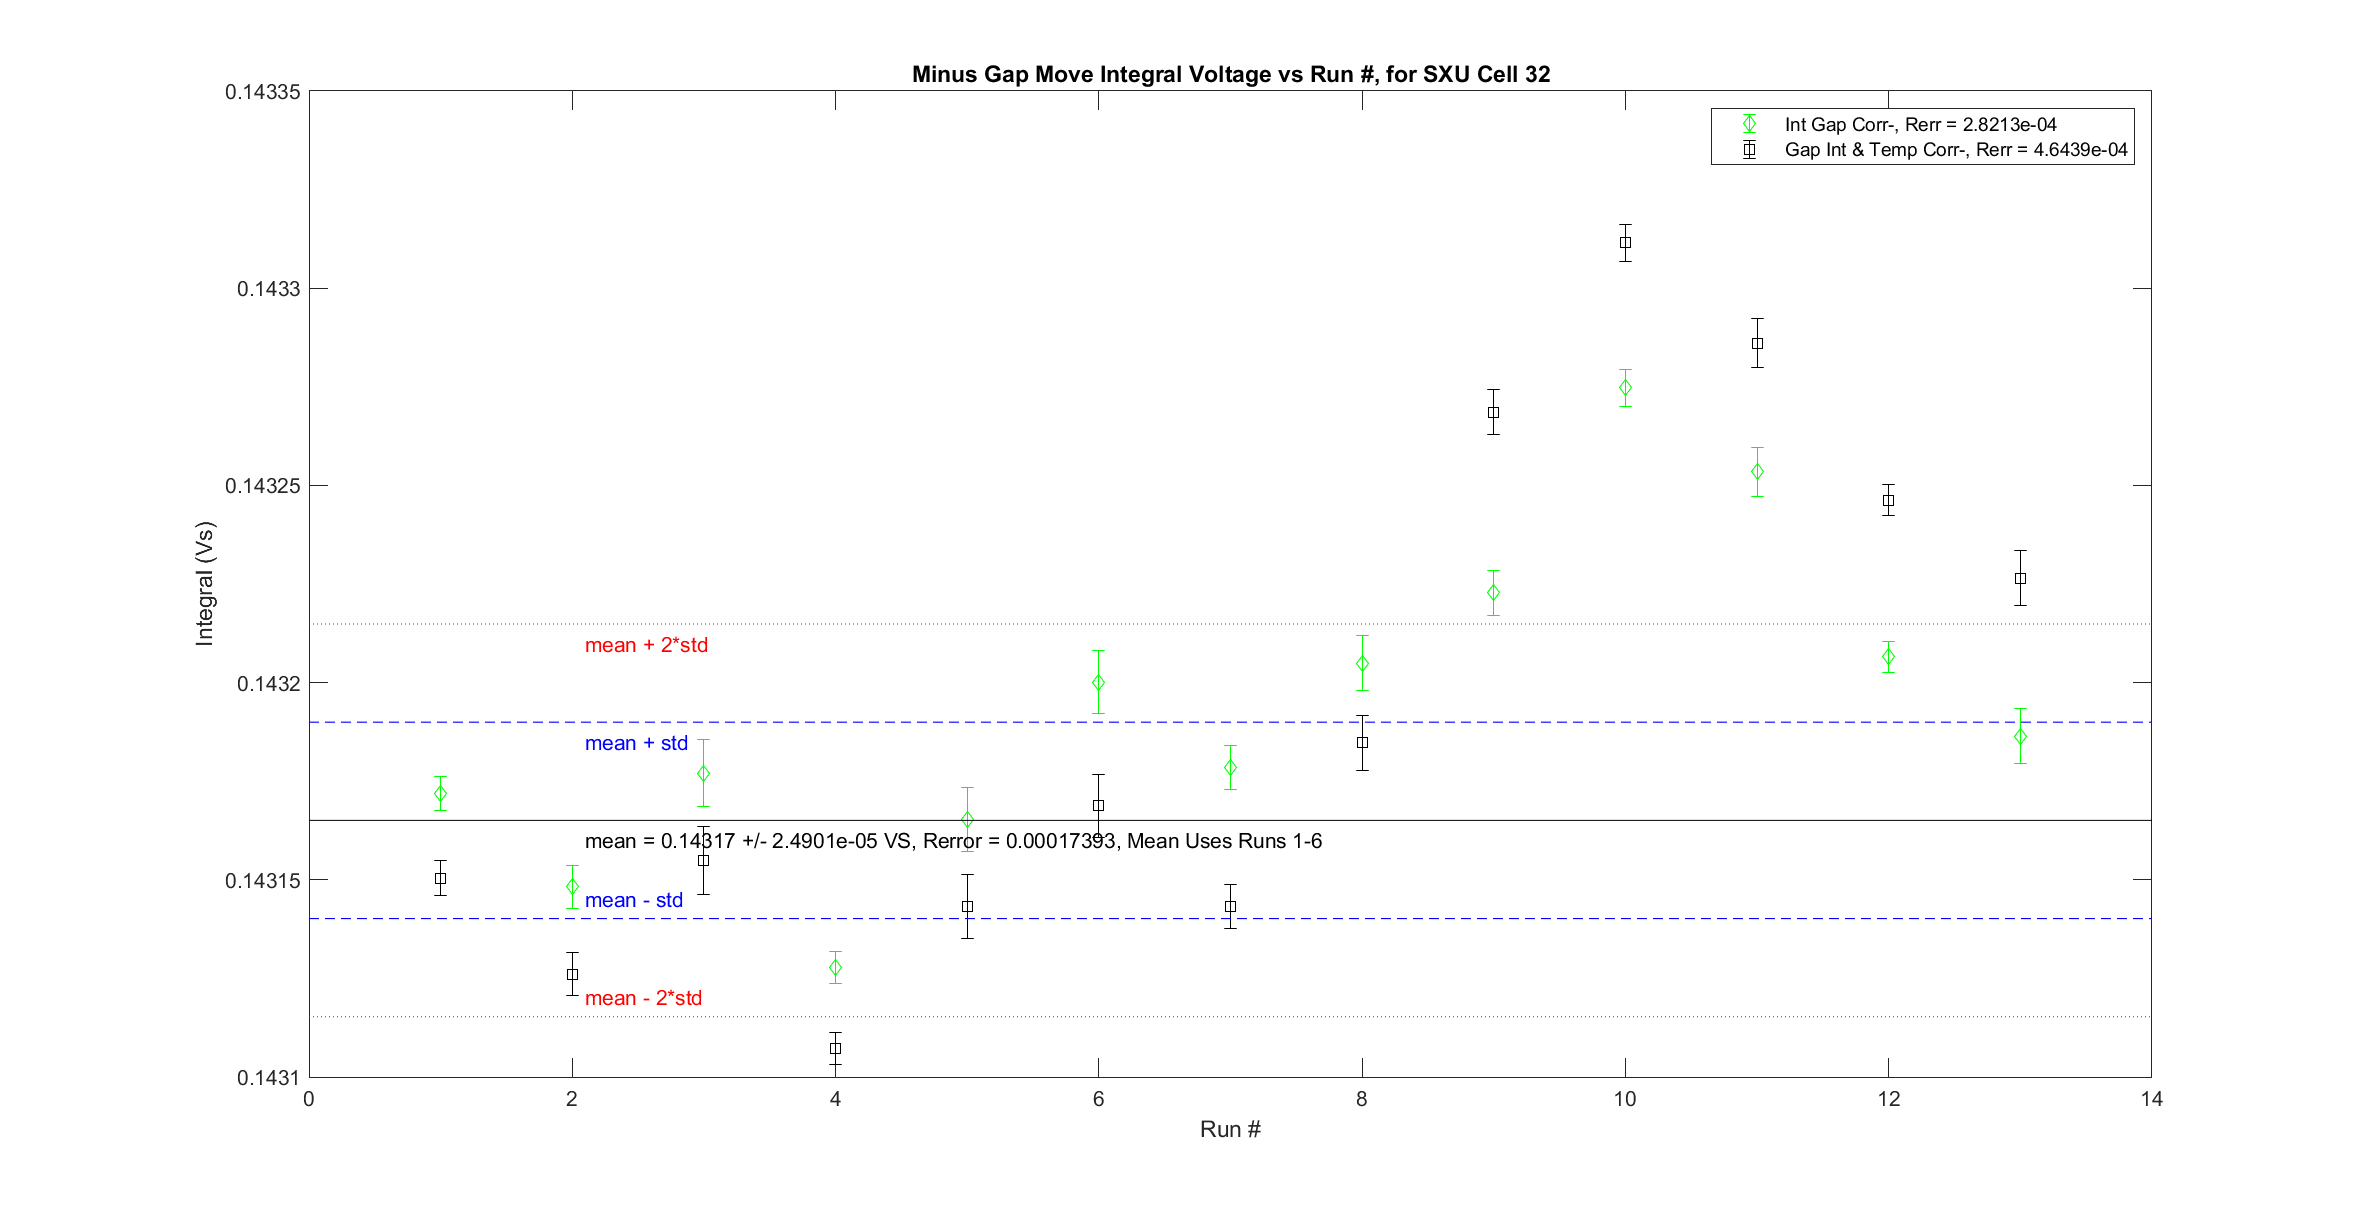Click the green diamond legend icon
The width and height of the screenshot is (2378, 1210).
pyautogui.click(x=1749, y=125)
